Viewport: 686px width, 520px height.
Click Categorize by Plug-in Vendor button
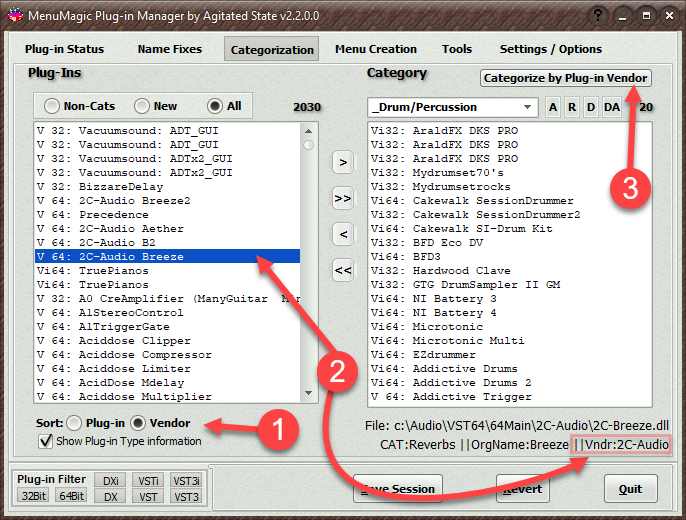coord(566,78)
